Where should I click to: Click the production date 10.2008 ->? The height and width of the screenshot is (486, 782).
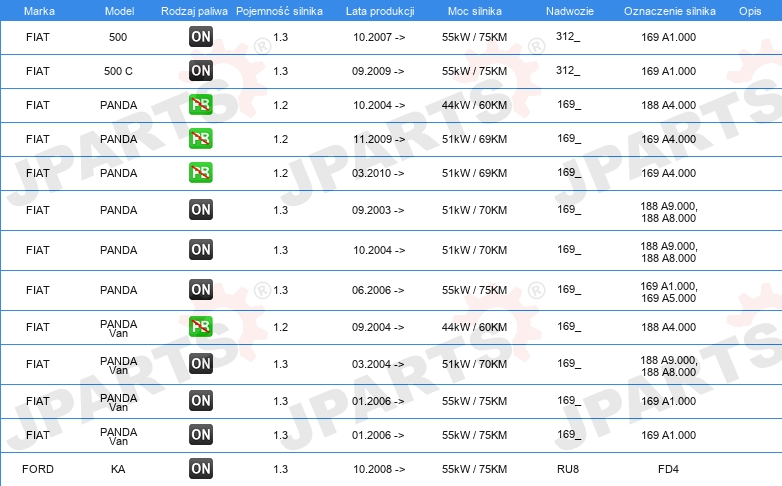coord(379,469)
